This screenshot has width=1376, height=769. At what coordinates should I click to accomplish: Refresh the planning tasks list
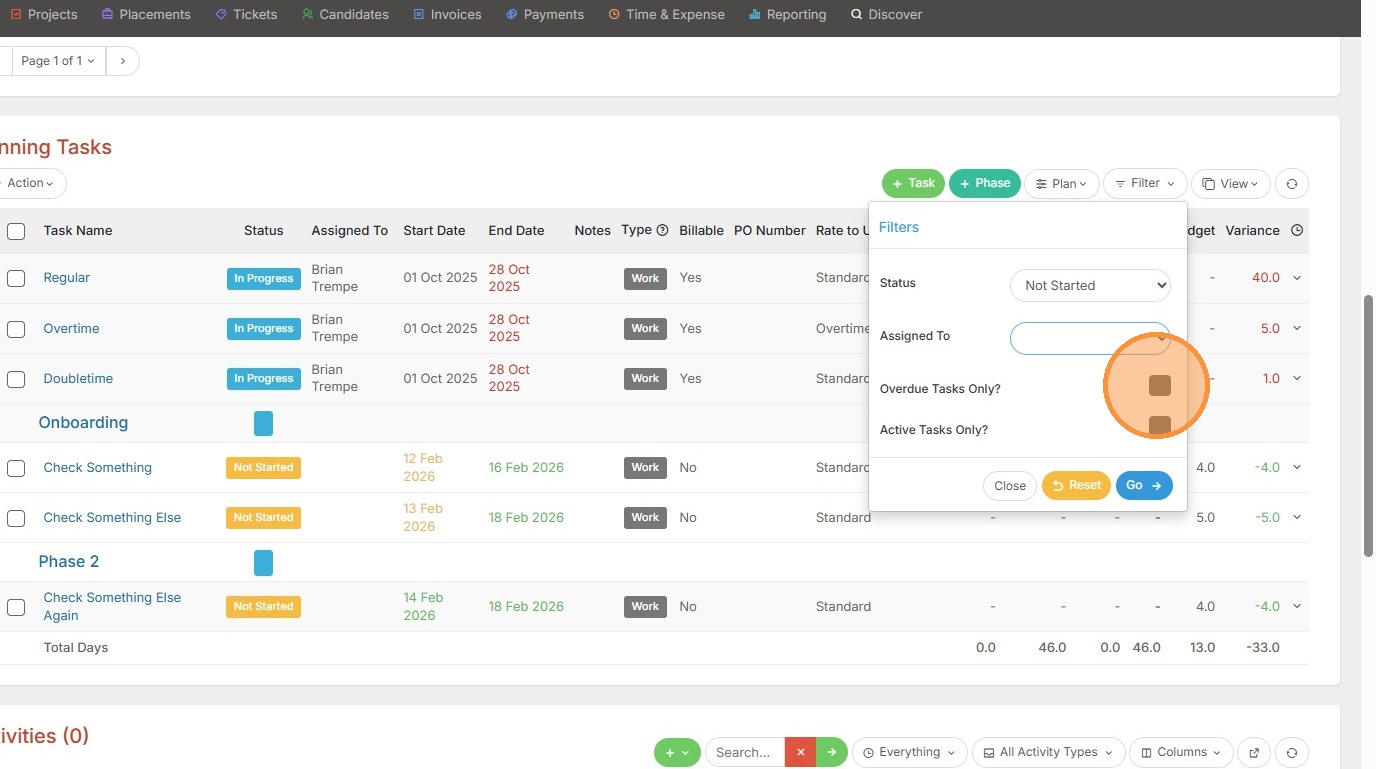click(1292, 184)
